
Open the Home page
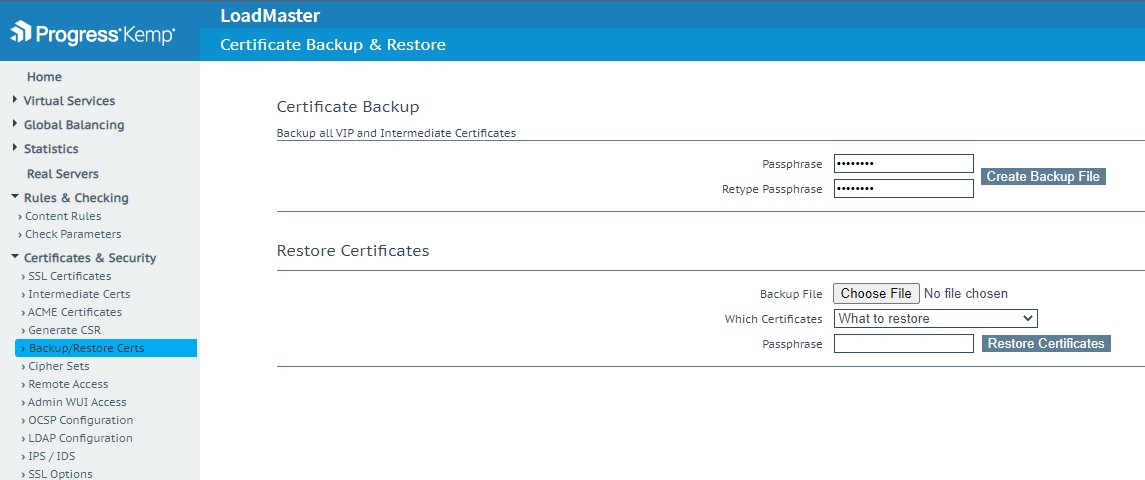tap(45, 77)
